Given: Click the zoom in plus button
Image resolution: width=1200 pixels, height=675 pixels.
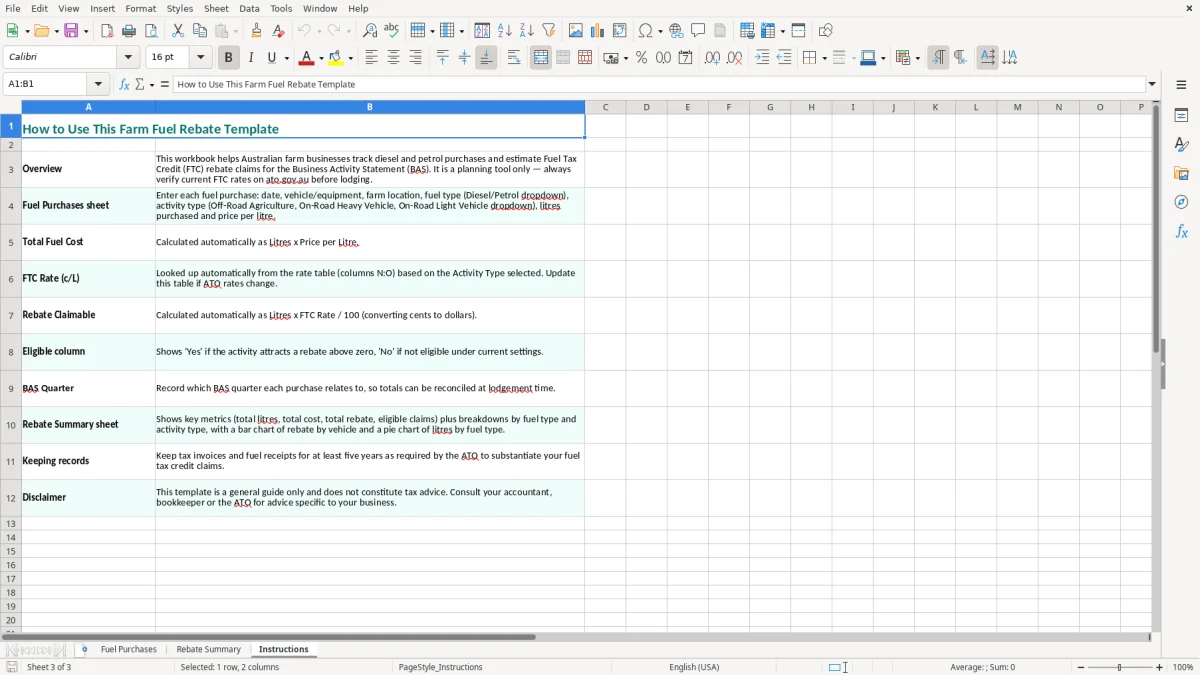Looking at the screenshot, I should 1160,667.
